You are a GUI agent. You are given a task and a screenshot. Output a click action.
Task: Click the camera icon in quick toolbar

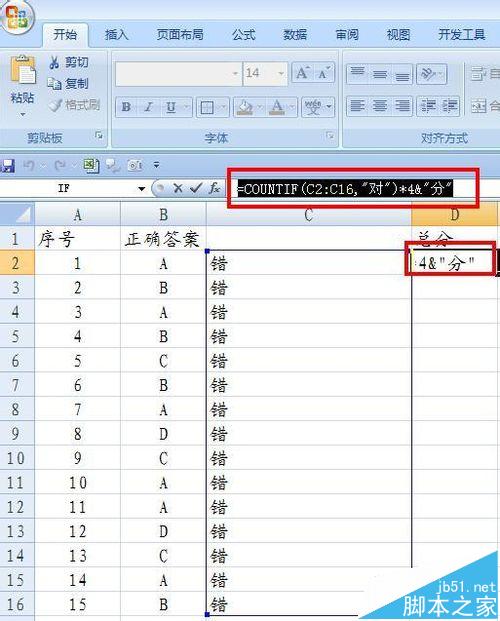[x=135, y=165]
